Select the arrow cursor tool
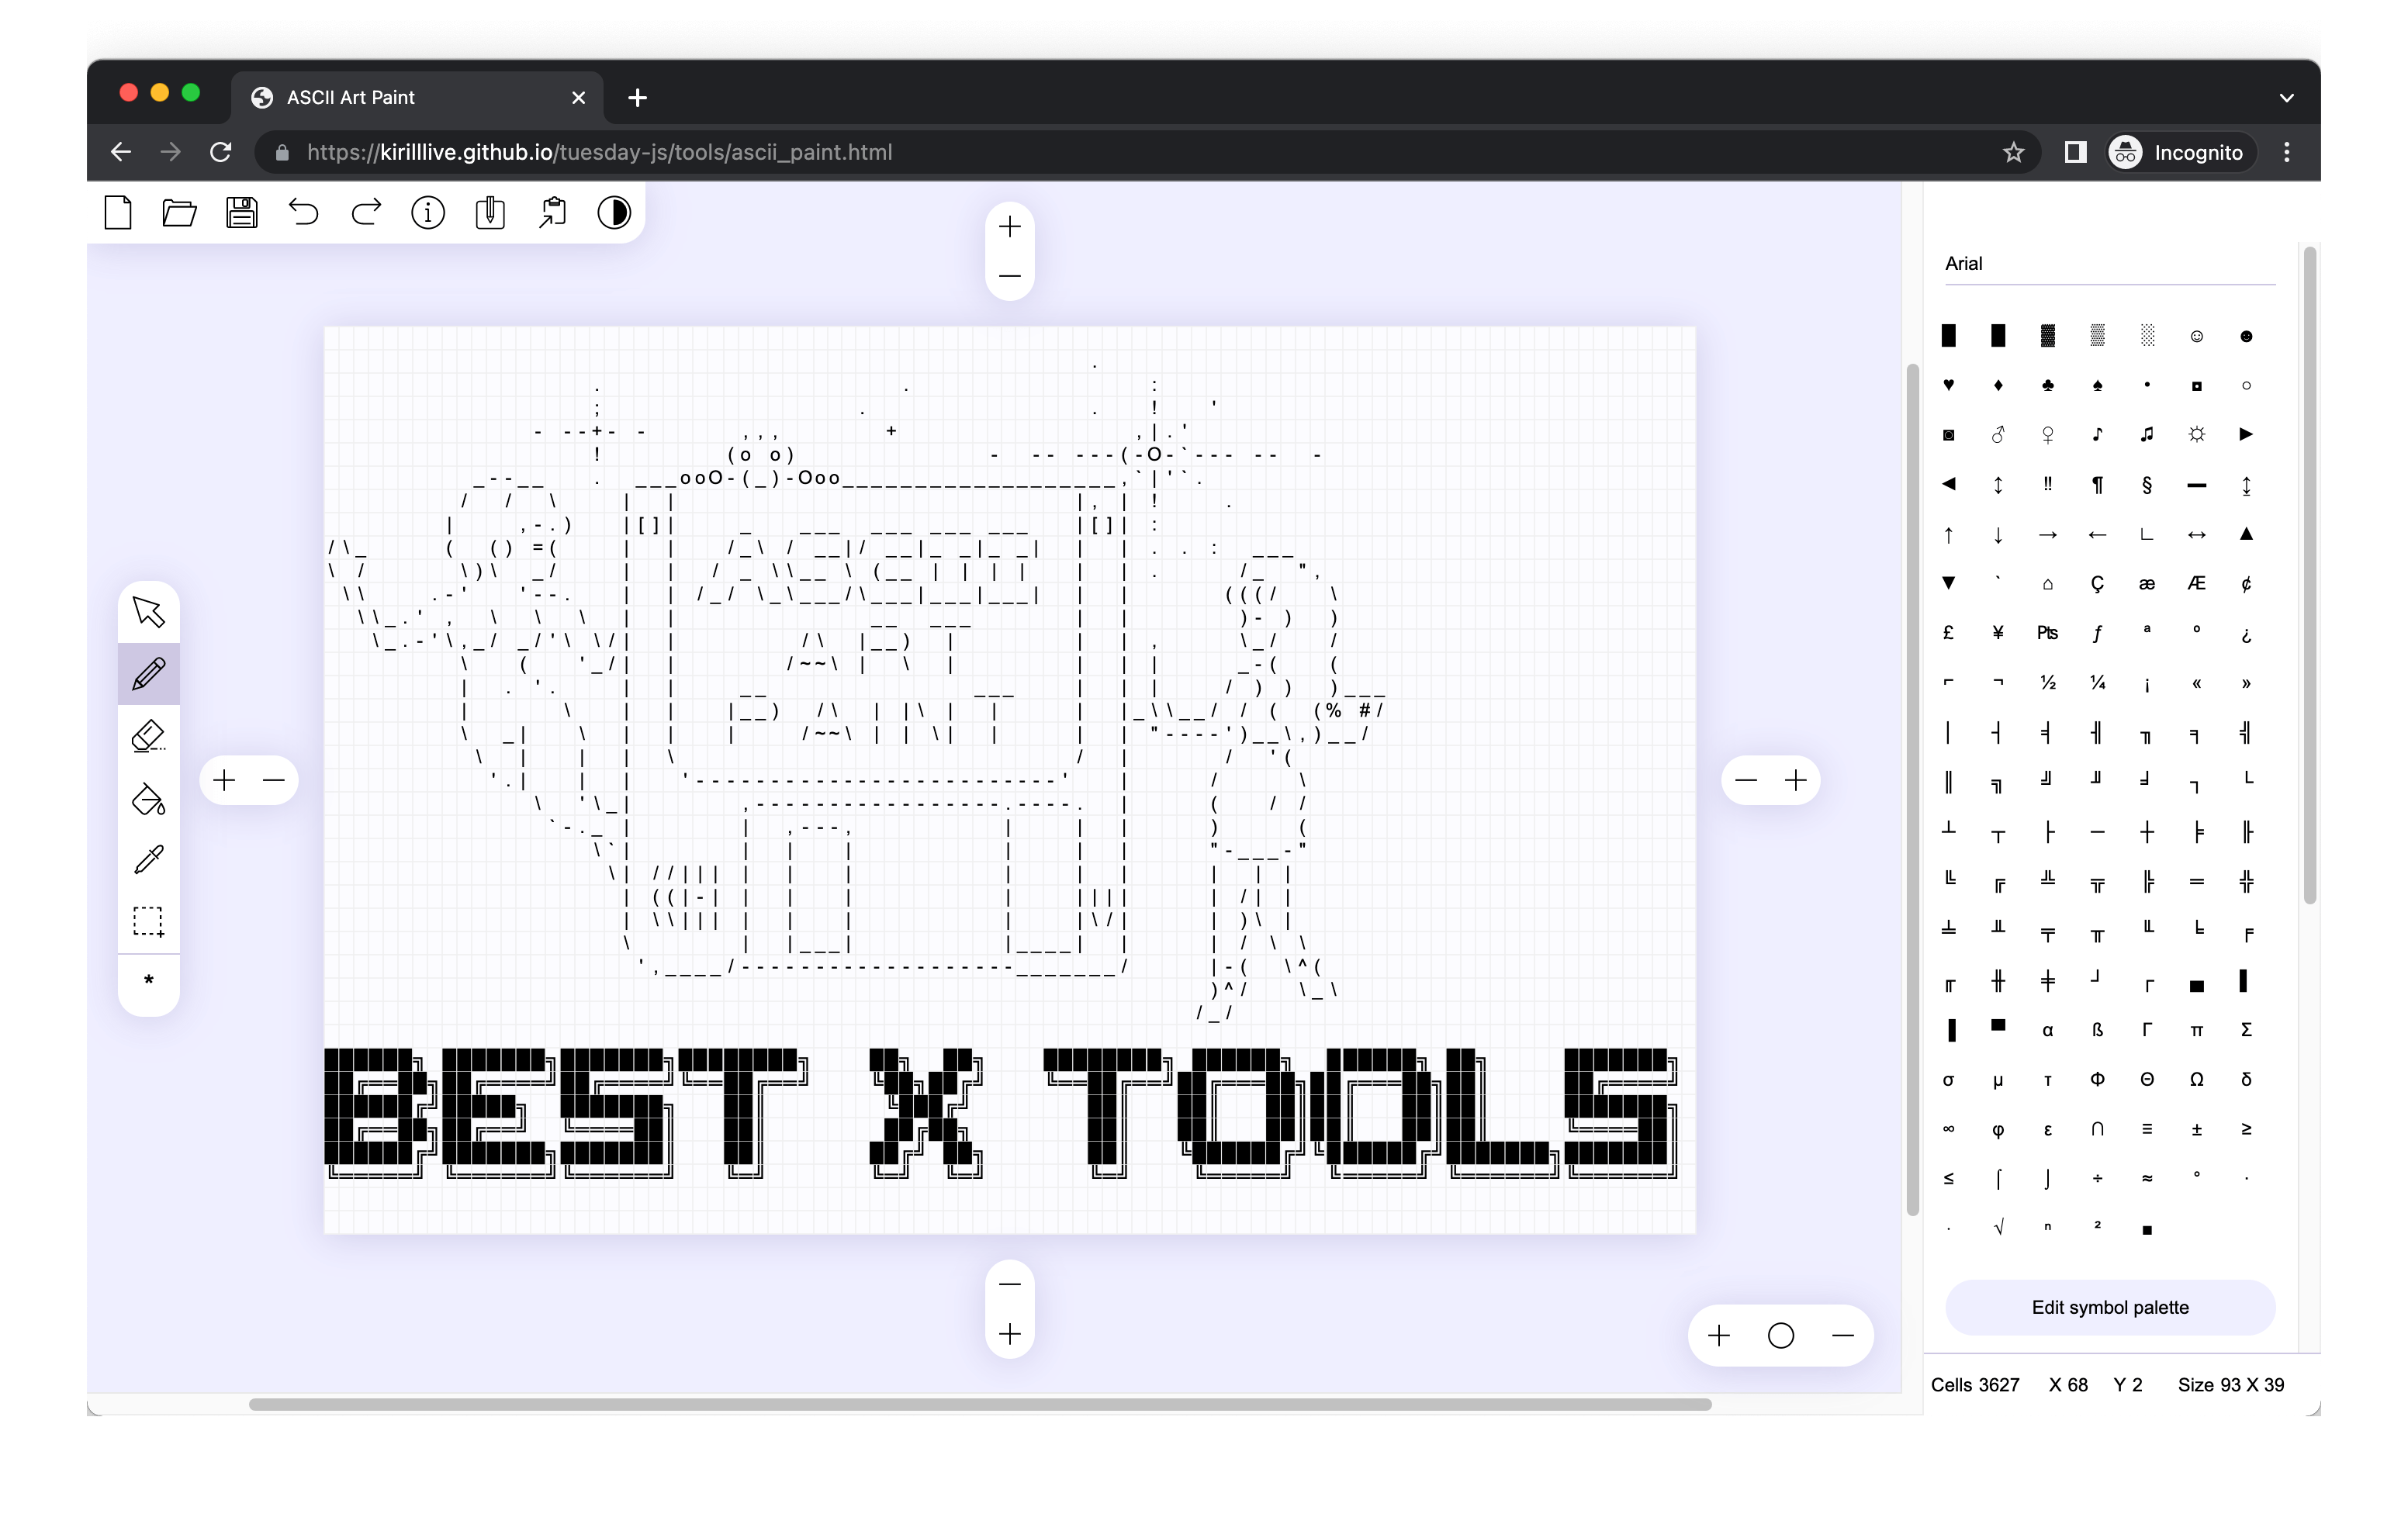 pos(149,612)
